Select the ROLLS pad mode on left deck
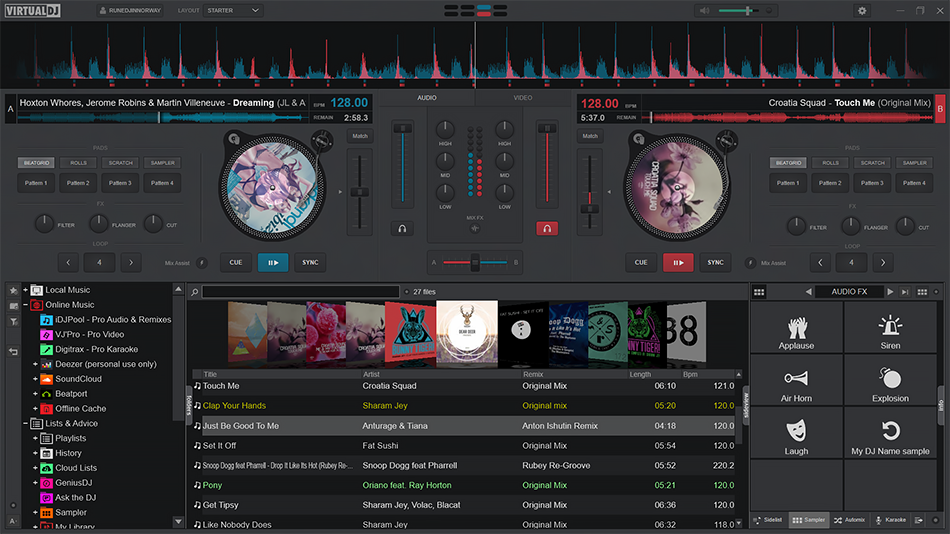This screenshot has height=534, width=950. [x=78, y=163]
